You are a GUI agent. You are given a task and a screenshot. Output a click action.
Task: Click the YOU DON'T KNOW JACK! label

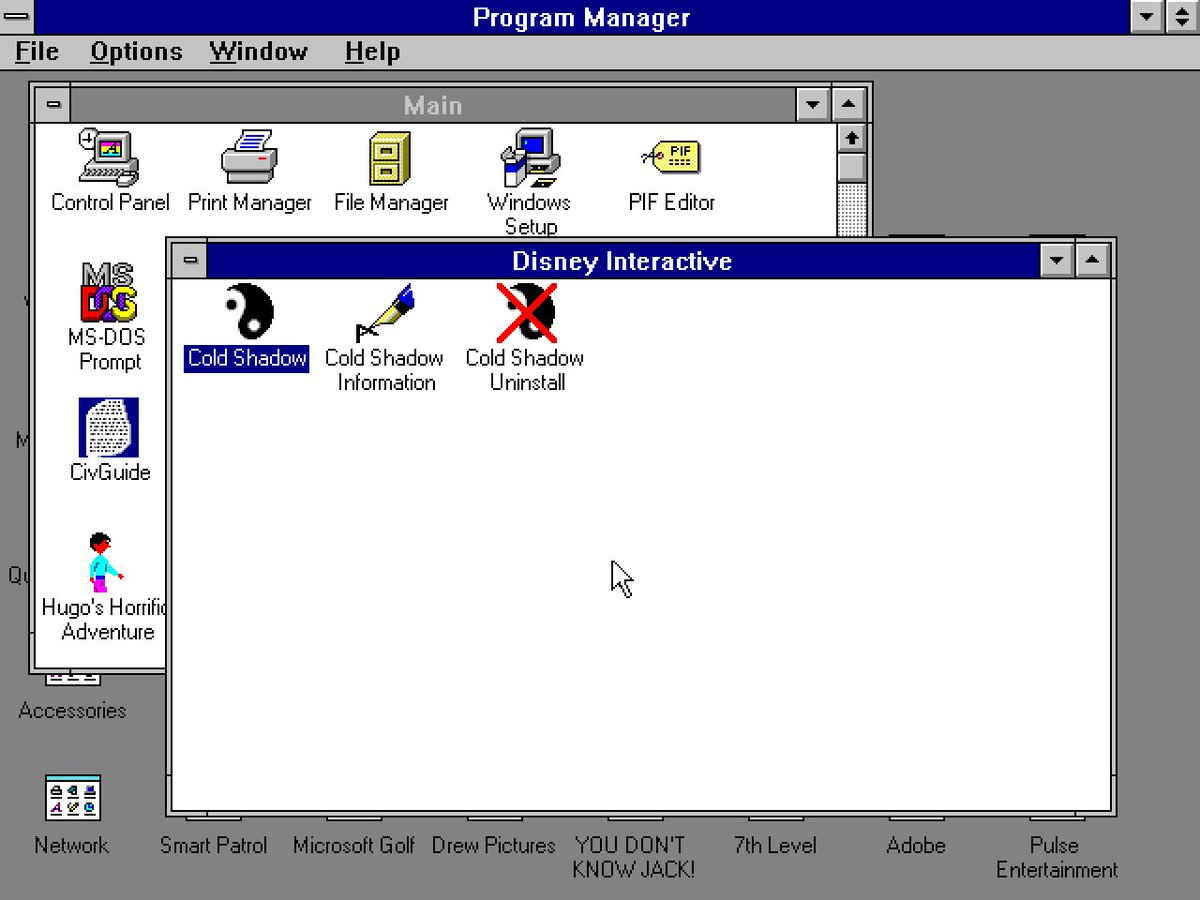tap(633, 858)
